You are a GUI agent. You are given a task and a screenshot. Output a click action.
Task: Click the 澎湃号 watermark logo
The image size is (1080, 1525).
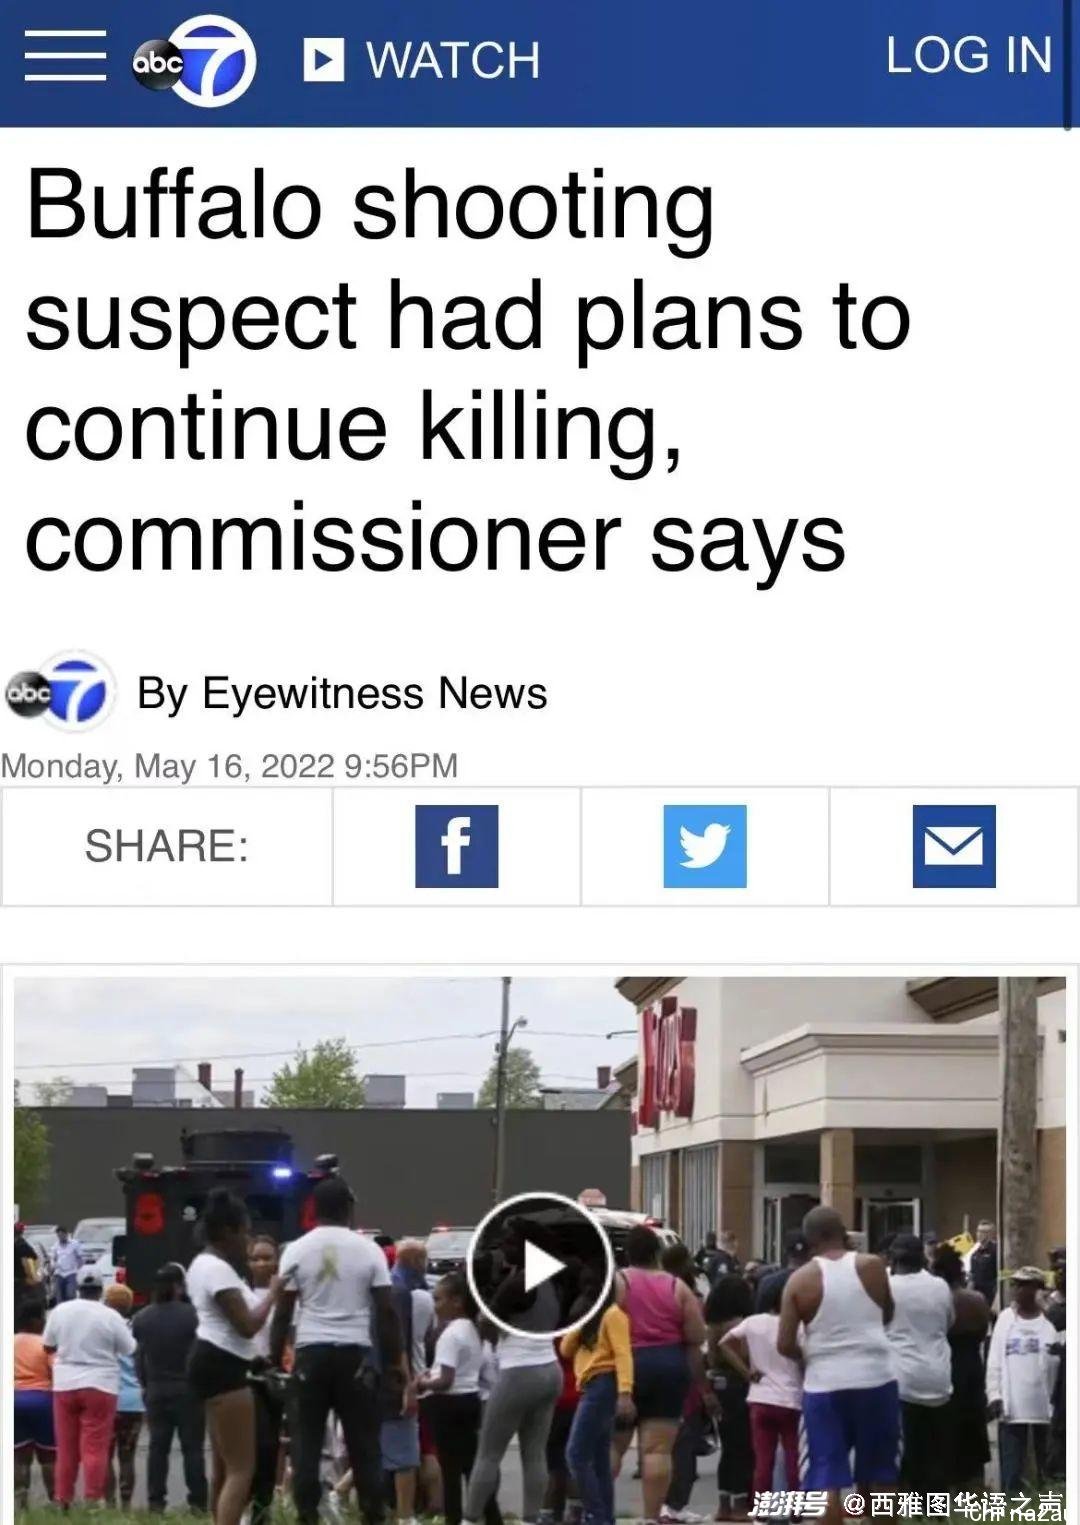788,1502
